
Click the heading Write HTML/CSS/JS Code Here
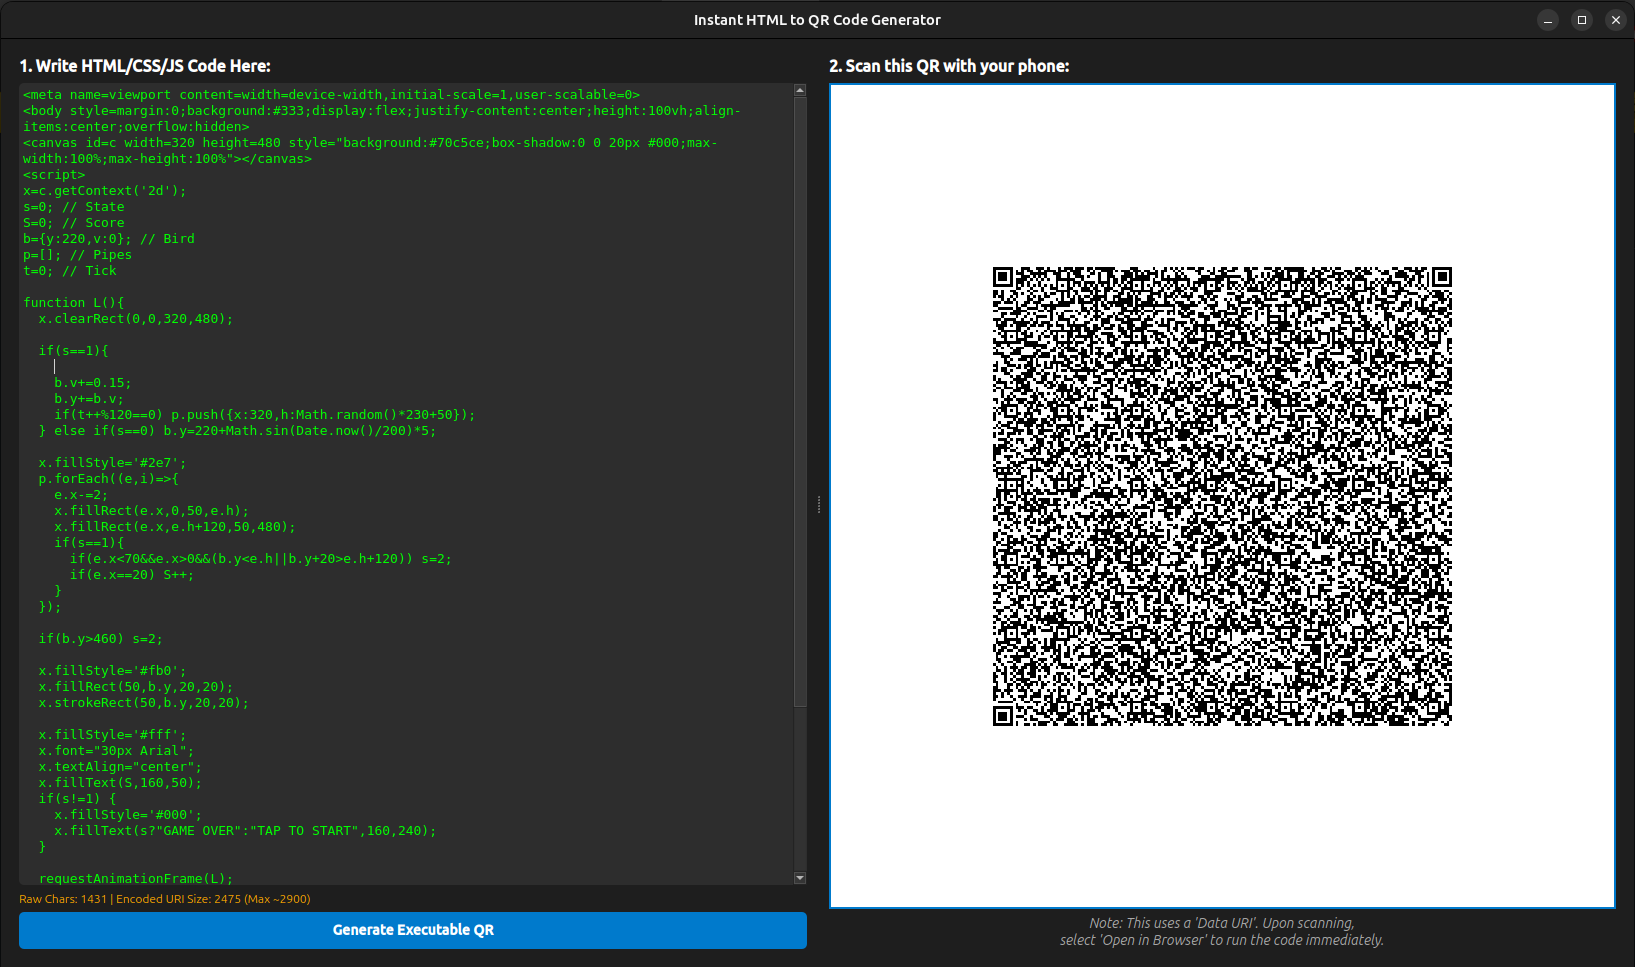click(144, 66)
